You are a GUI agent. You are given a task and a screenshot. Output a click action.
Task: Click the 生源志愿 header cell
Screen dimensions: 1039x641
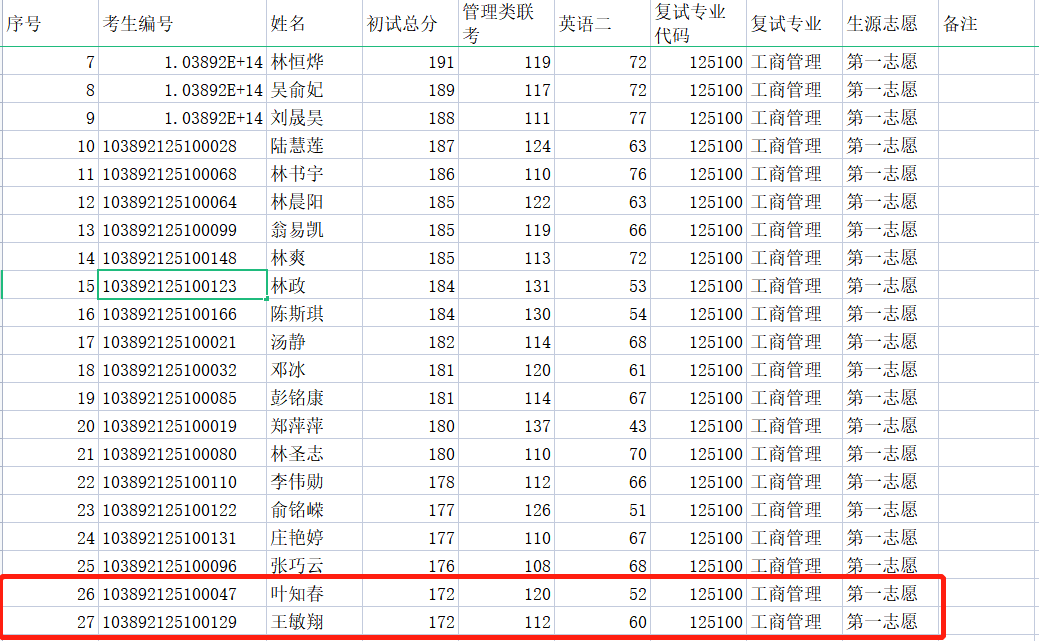[x=890, y=24]
